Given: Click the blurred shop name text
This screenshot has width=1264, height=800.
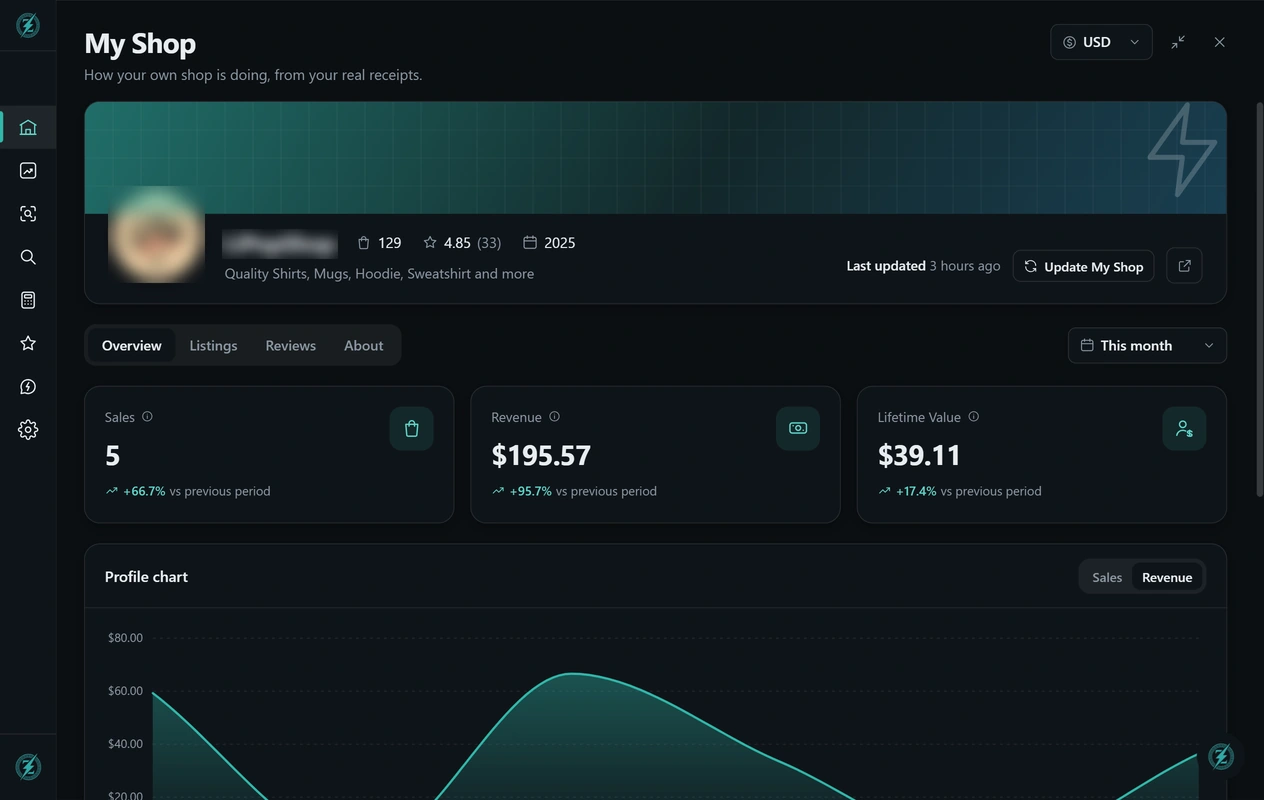Looking at the screenshot, I should (280, 243).
